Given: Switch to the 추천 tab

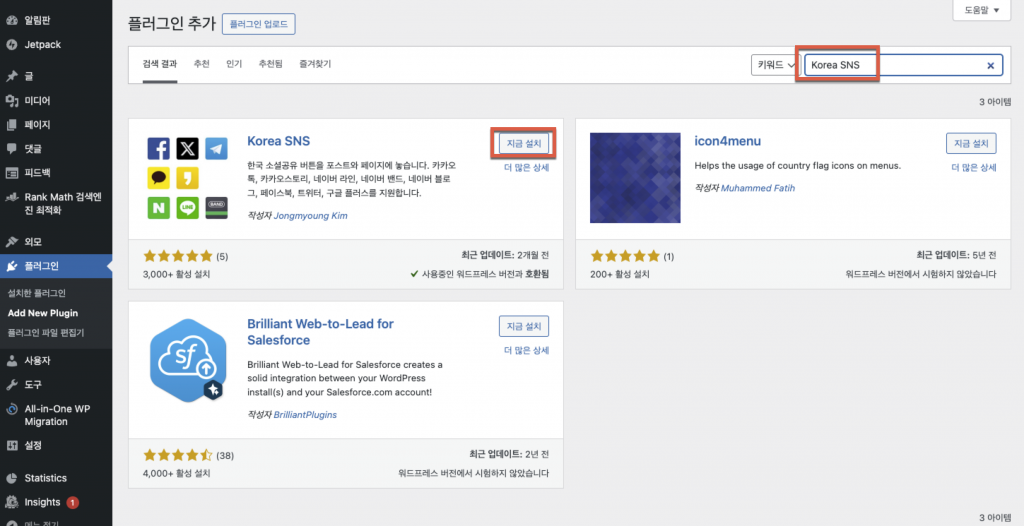Looking at the screenshot, I should [201, 64].
